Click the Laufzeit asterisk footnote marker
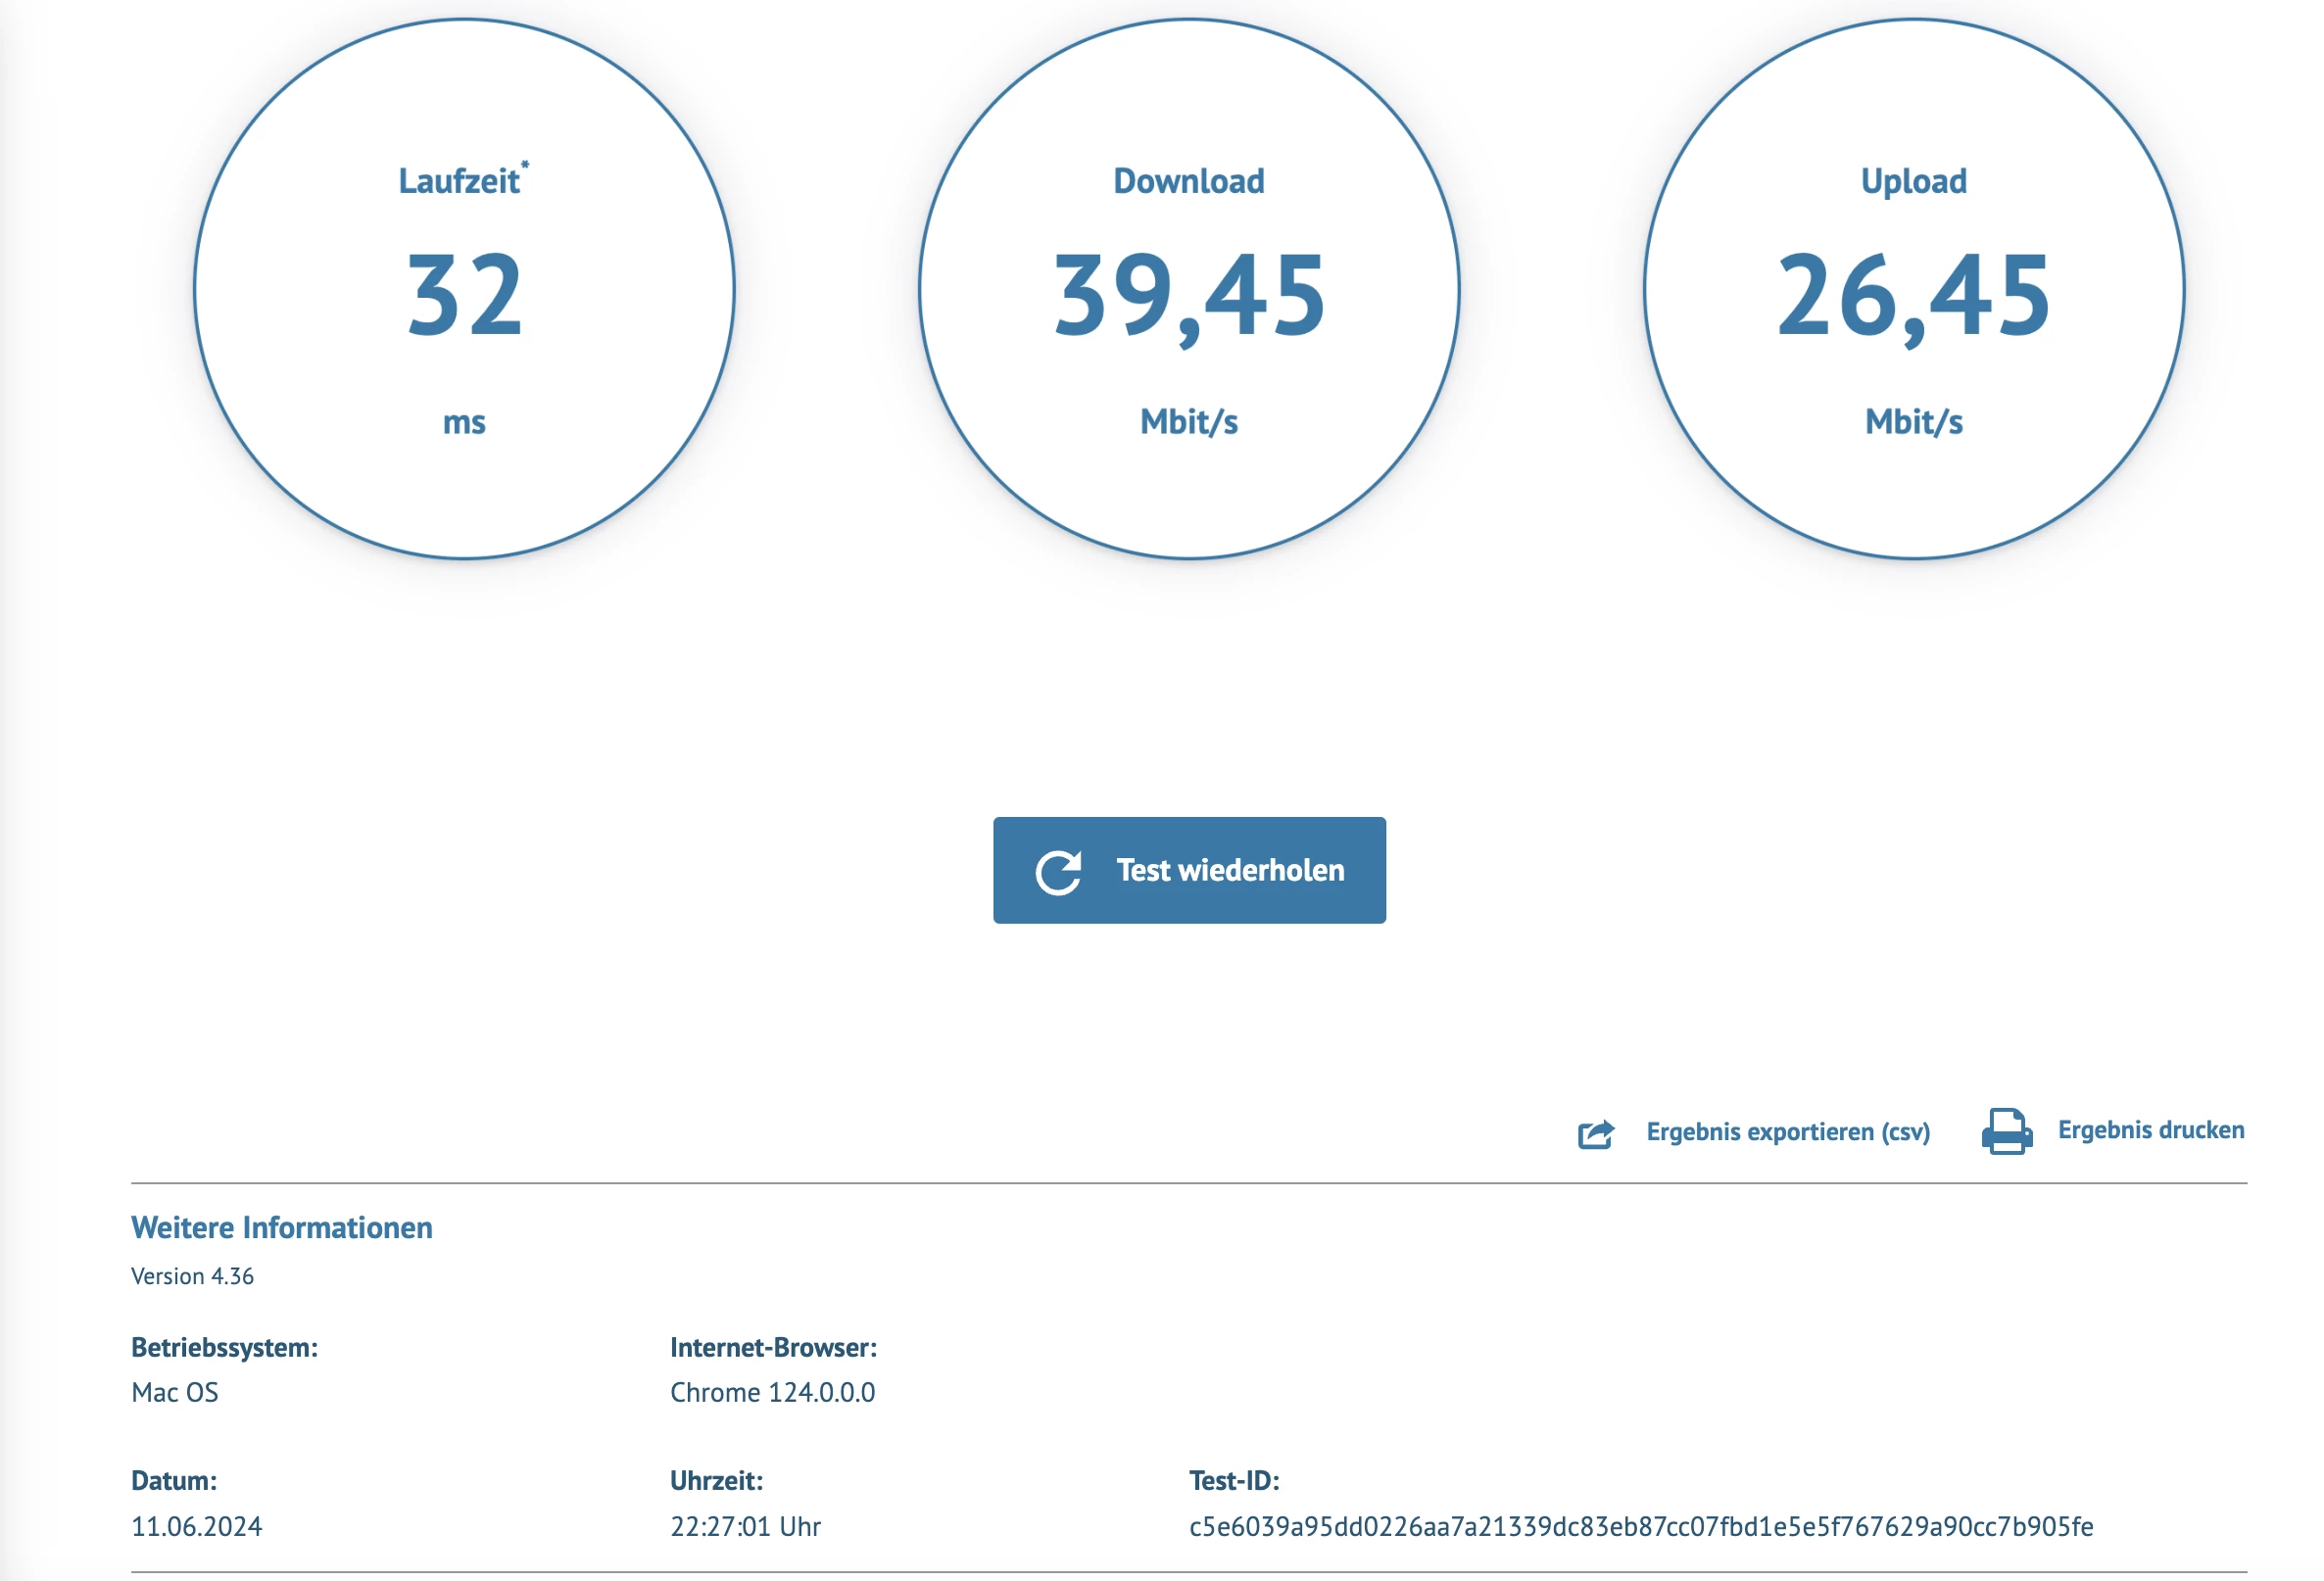2324x1581 pixels. tap(525, 166)
